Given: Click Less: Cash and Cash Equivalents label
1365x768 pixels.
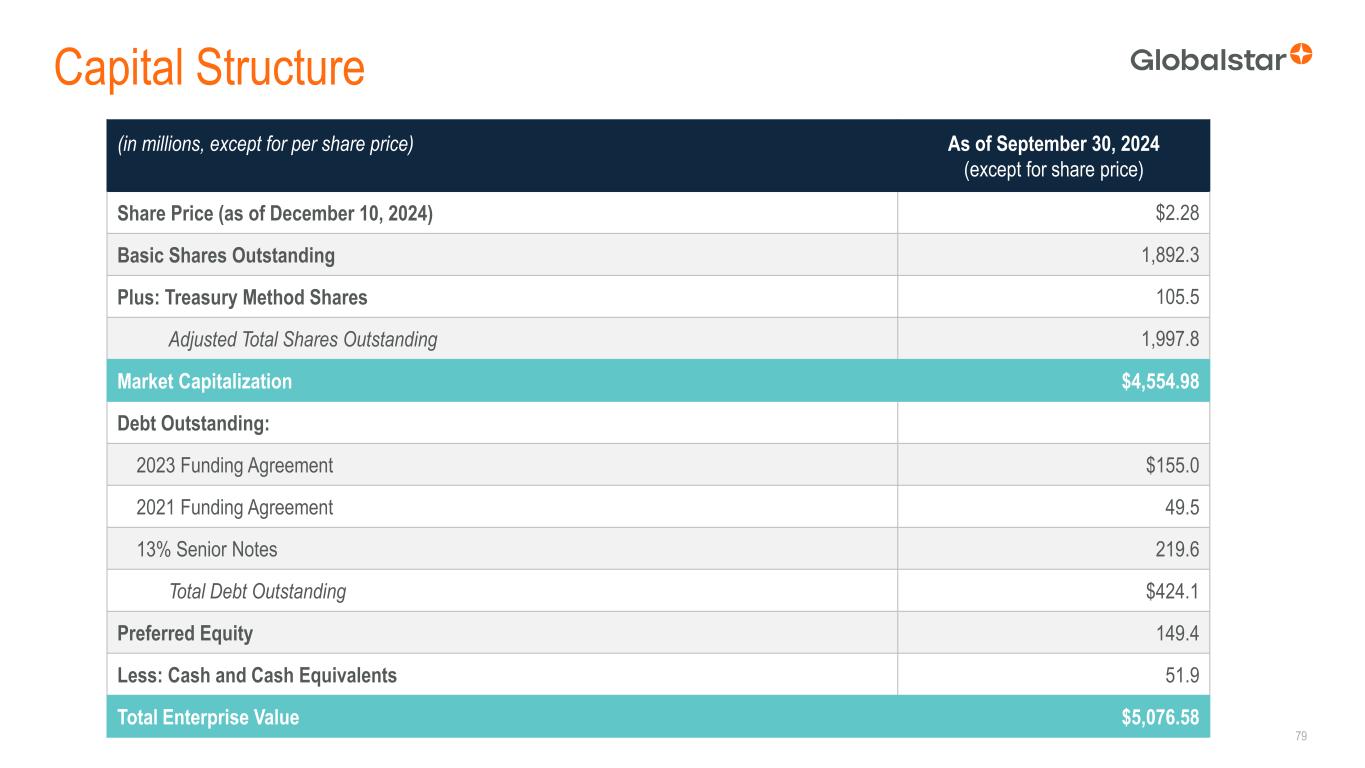Looking at the screenshot, I should tap(257, 675).
